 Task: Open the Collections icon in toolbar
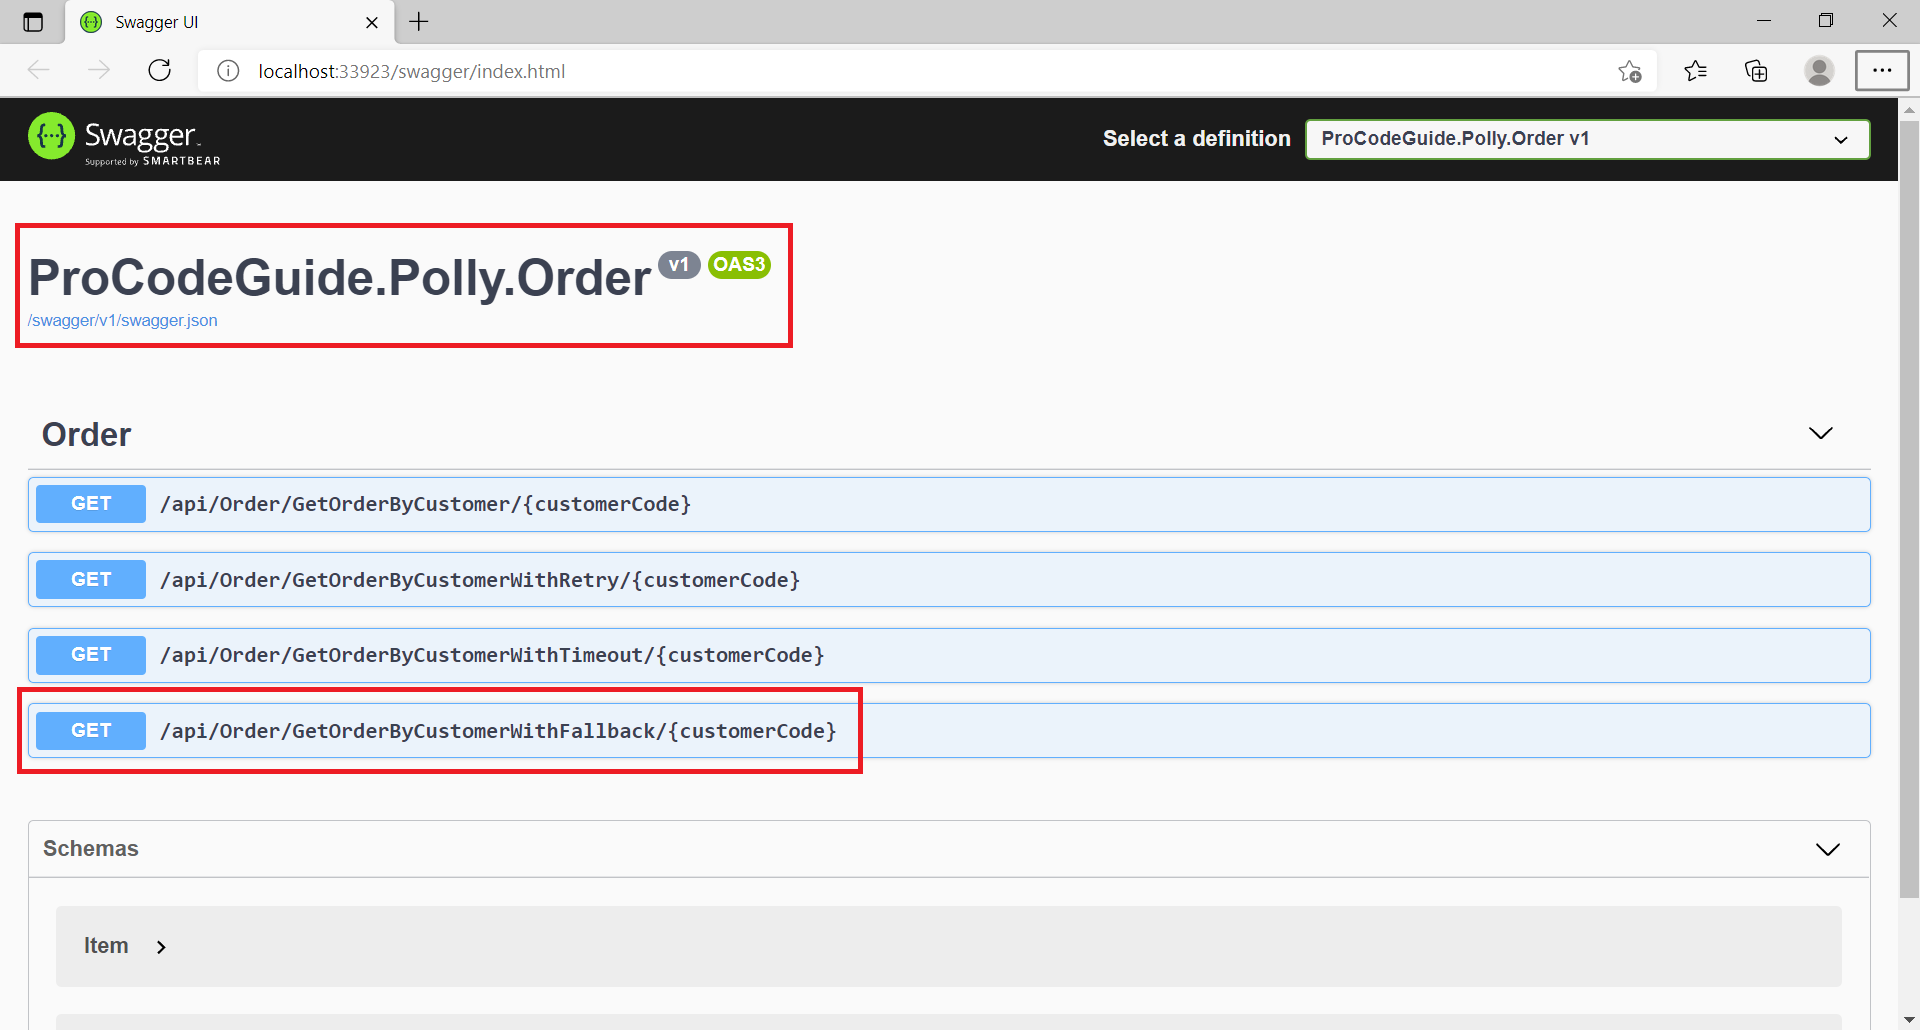[x=1756, y=71]
